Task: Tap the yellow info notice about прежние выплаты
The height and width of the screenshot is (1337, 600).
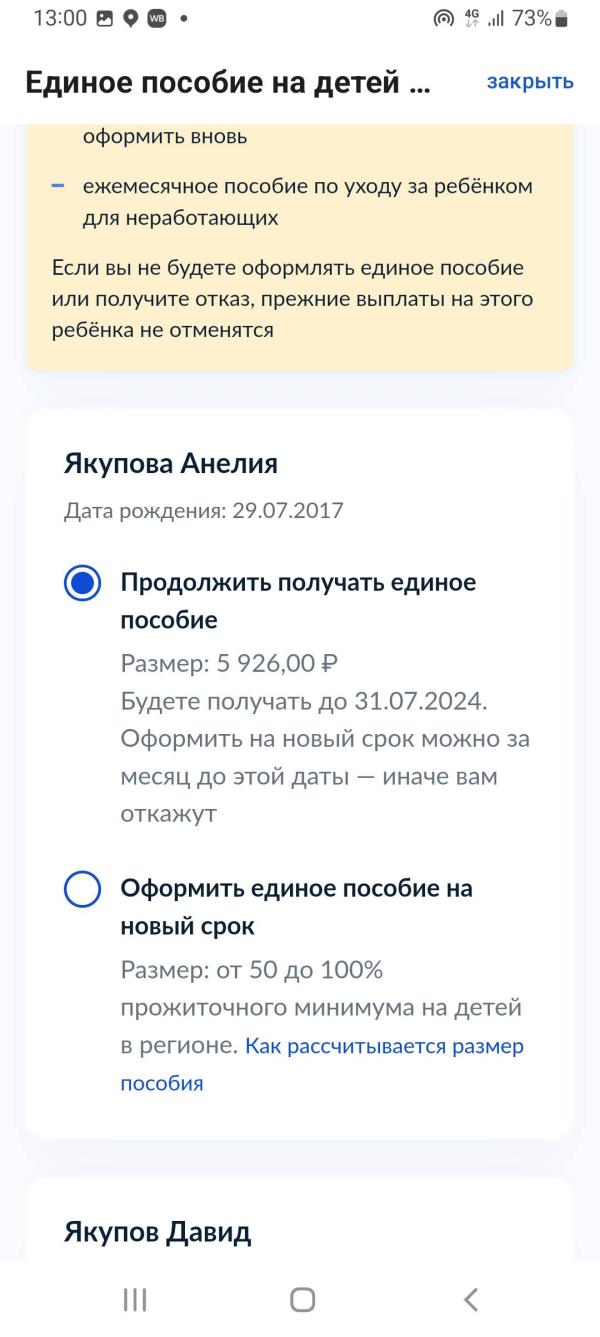Action: pyautogui.click(x=300, y=247)
